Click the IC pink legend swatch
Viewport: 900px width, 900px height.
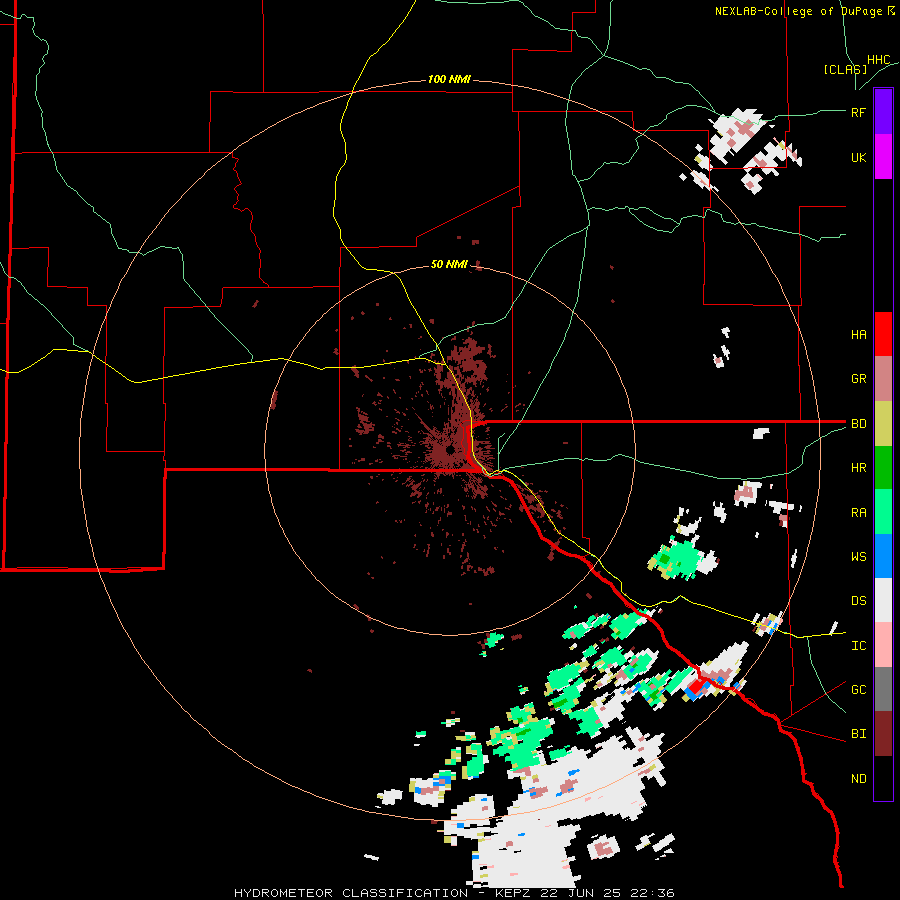pyautogui.click(x=883, y=645)
